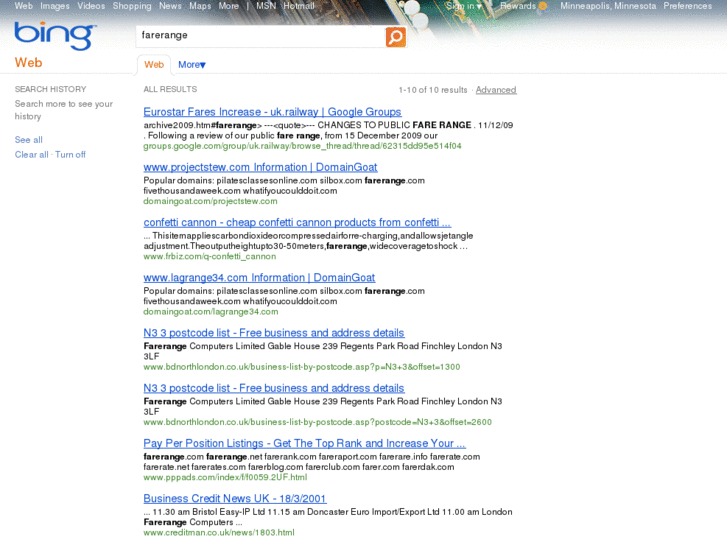Click the ALL RESULTS heading

[170, 89]
